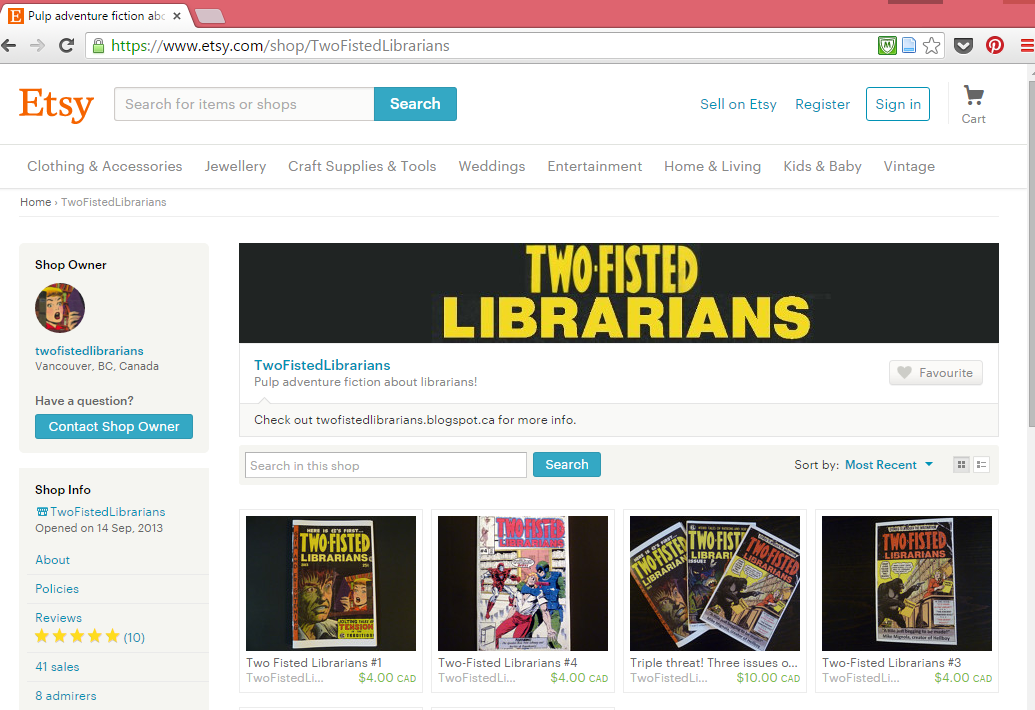The width and height of the screenshot is (1035, 710).
Task: Click the browser address bar URL
Action: [281, 46]
